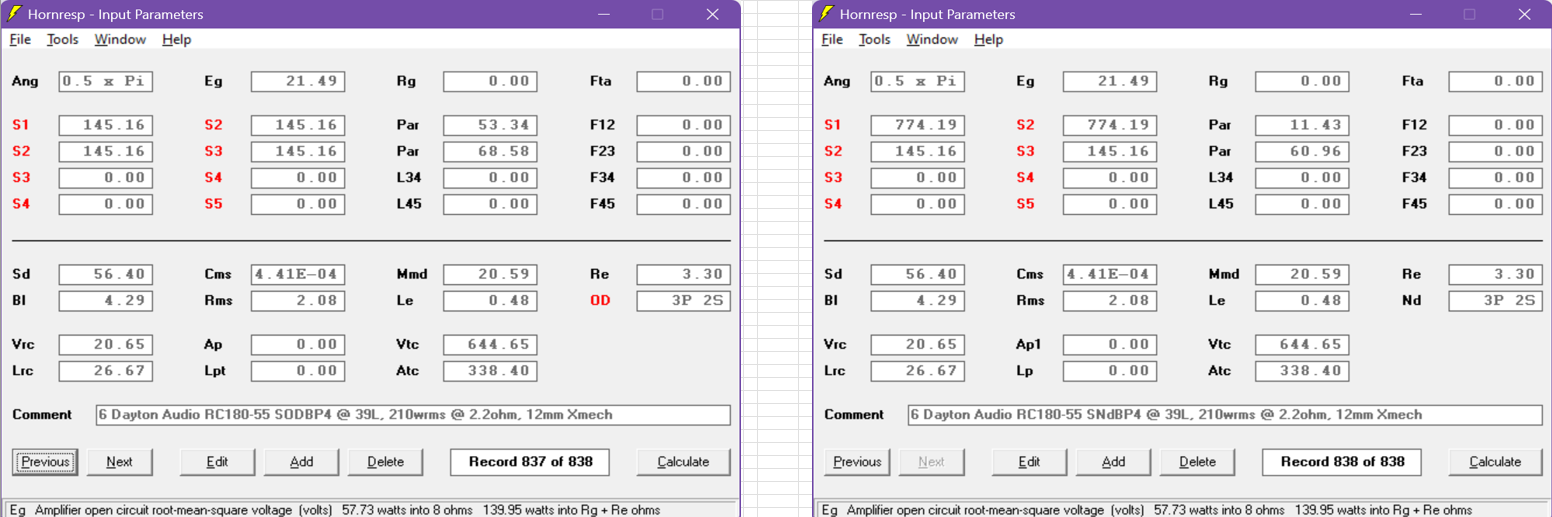Viewport: 1552px width, 517px height.
Task: Click Bl field in right window
Action: click(917, 300)
